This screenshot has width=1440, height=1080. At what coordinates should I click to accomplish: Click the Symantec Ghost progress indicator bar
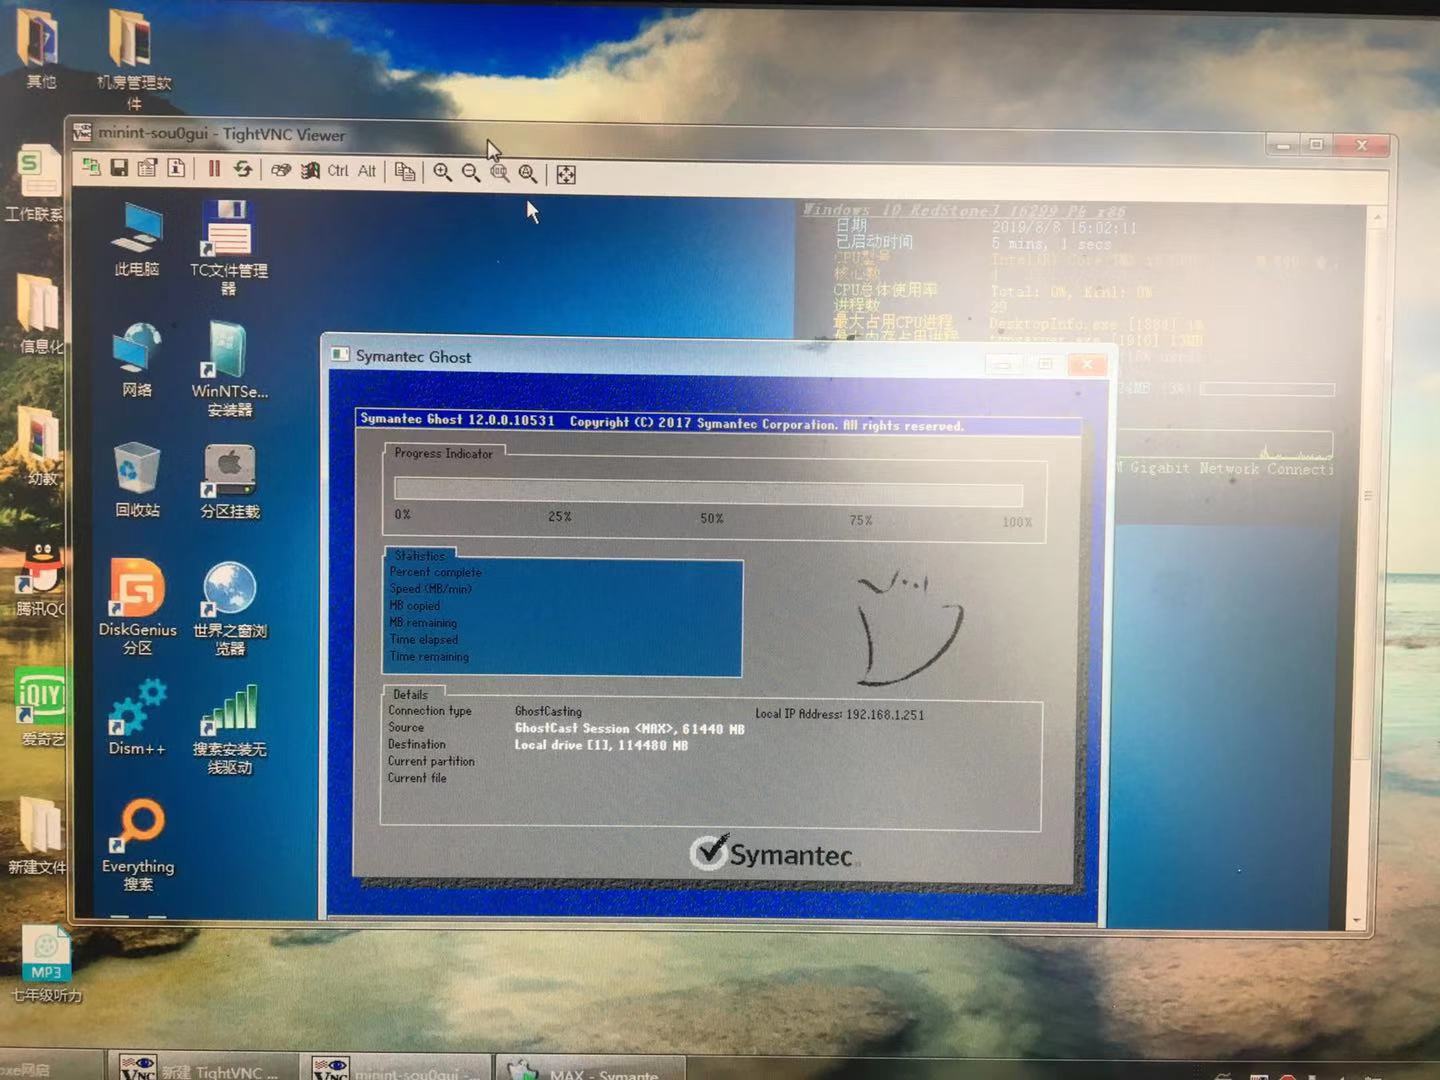[708, 491]
